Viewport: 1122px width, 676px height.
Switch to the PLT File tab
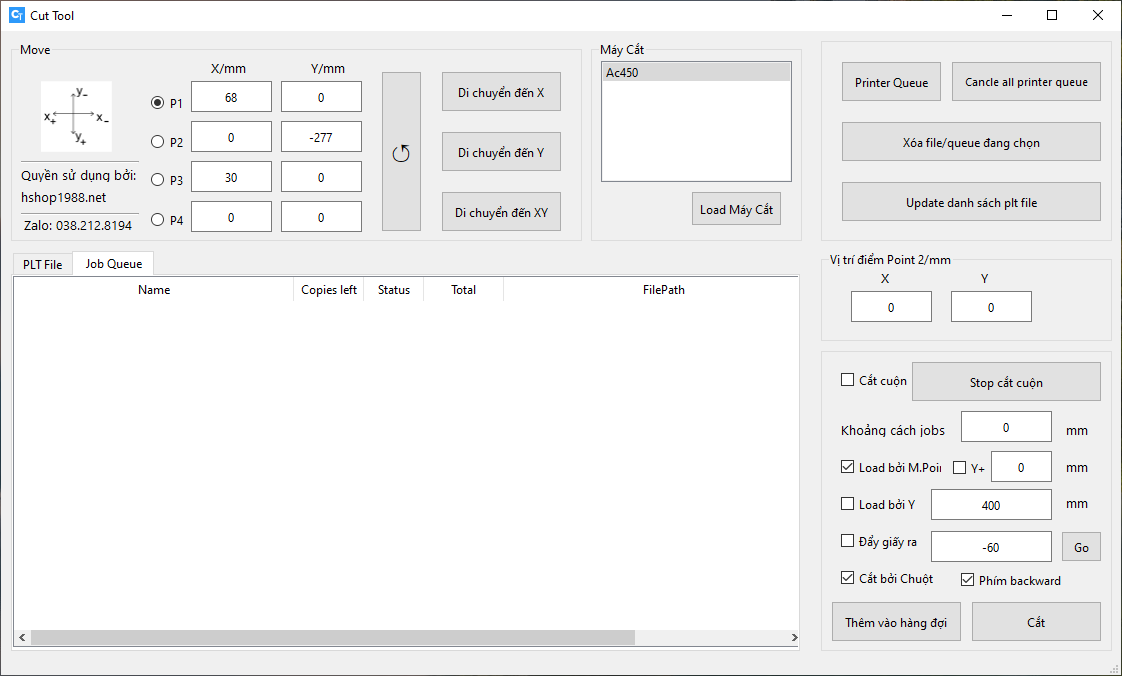point(43,264)
